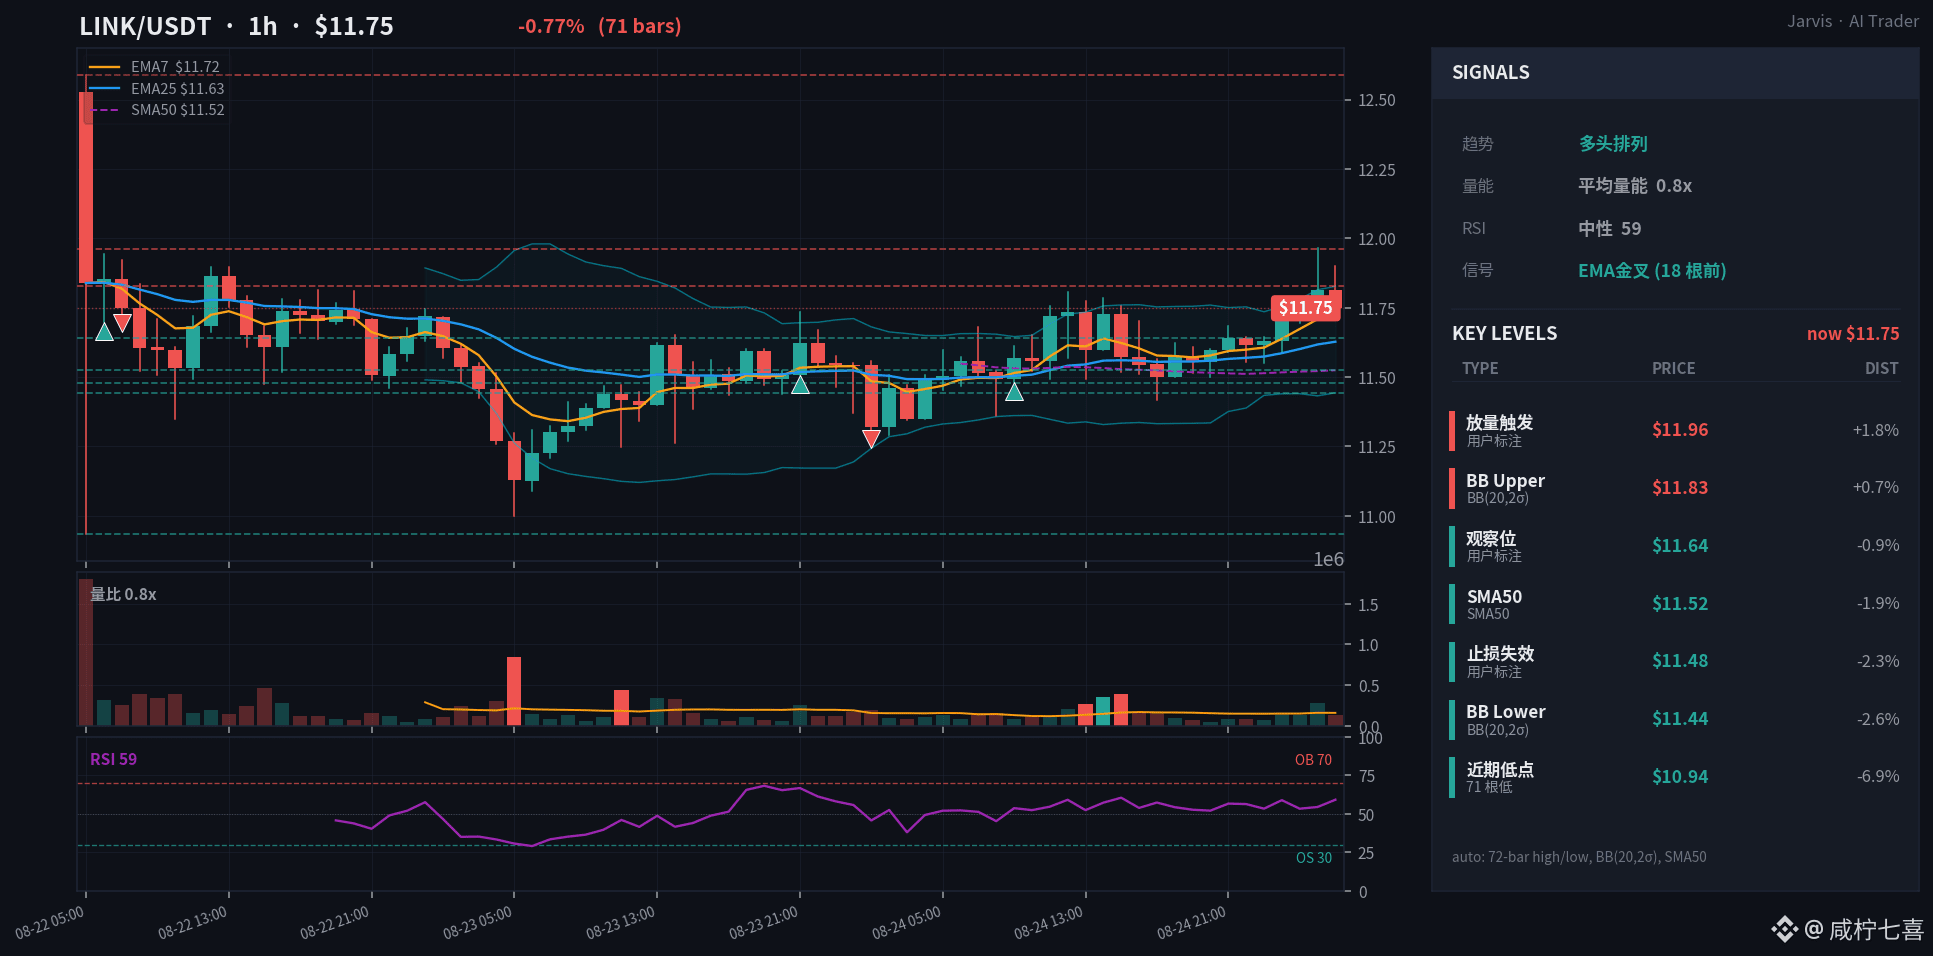The height and width of the screenshot is (956, 1933).
Task: Select the 中性 59 RSI value
Action: coord(1609,229)
